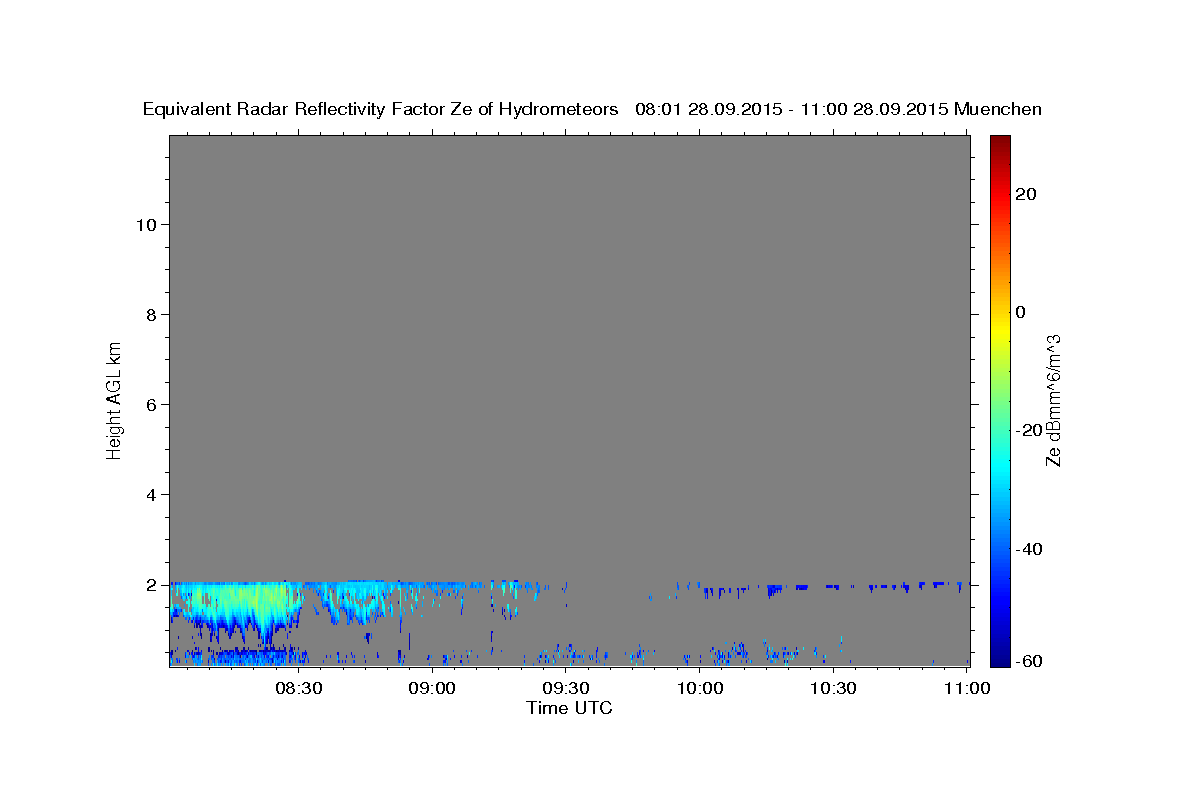Click the 'Ze dBmm^6/m^3' colorbar unit label
Screen dimensions: 1200x800
point(1053,400)
